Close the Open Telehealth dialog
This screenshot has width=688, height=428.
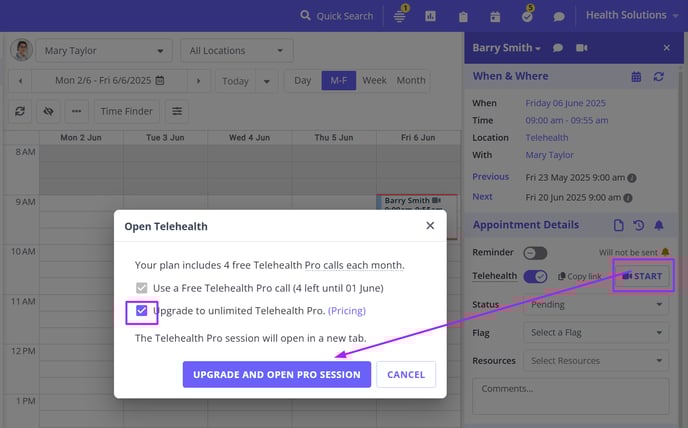click(430, 226)
